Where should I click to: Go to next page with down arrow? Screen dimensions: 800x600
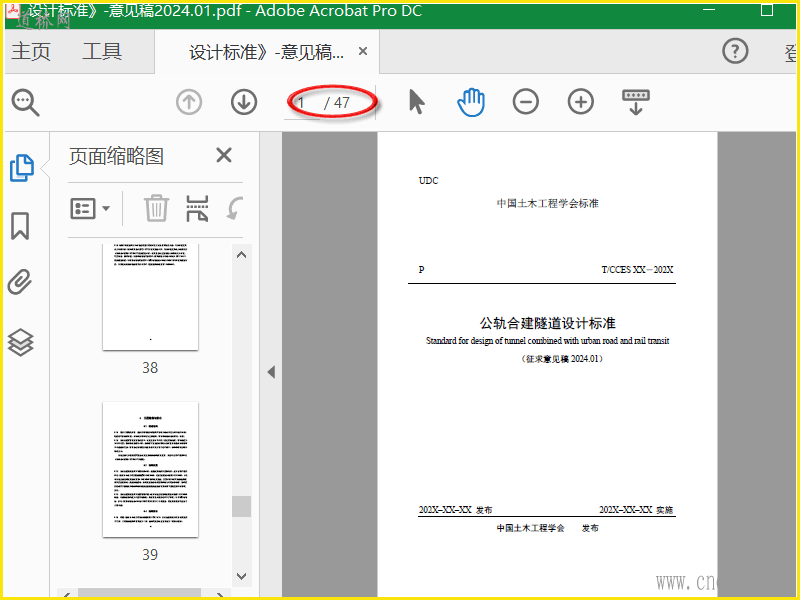point(244,102)
